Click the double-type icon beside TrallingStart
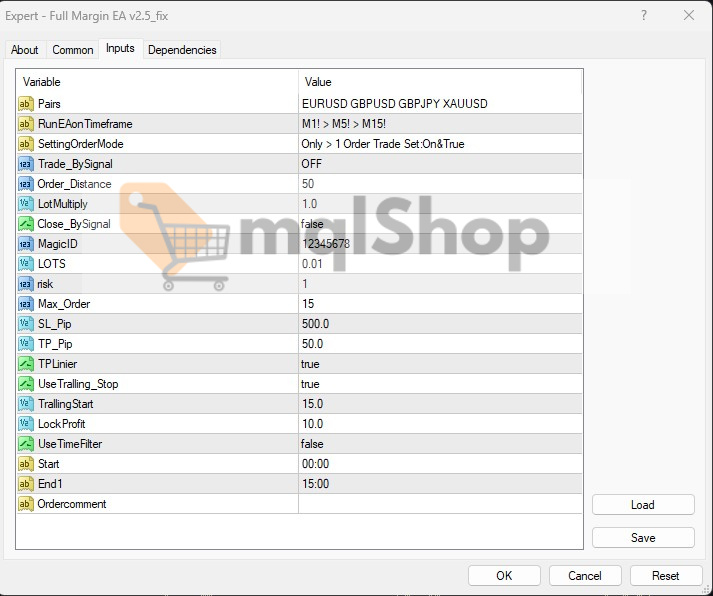 click(x=26, y=404)
